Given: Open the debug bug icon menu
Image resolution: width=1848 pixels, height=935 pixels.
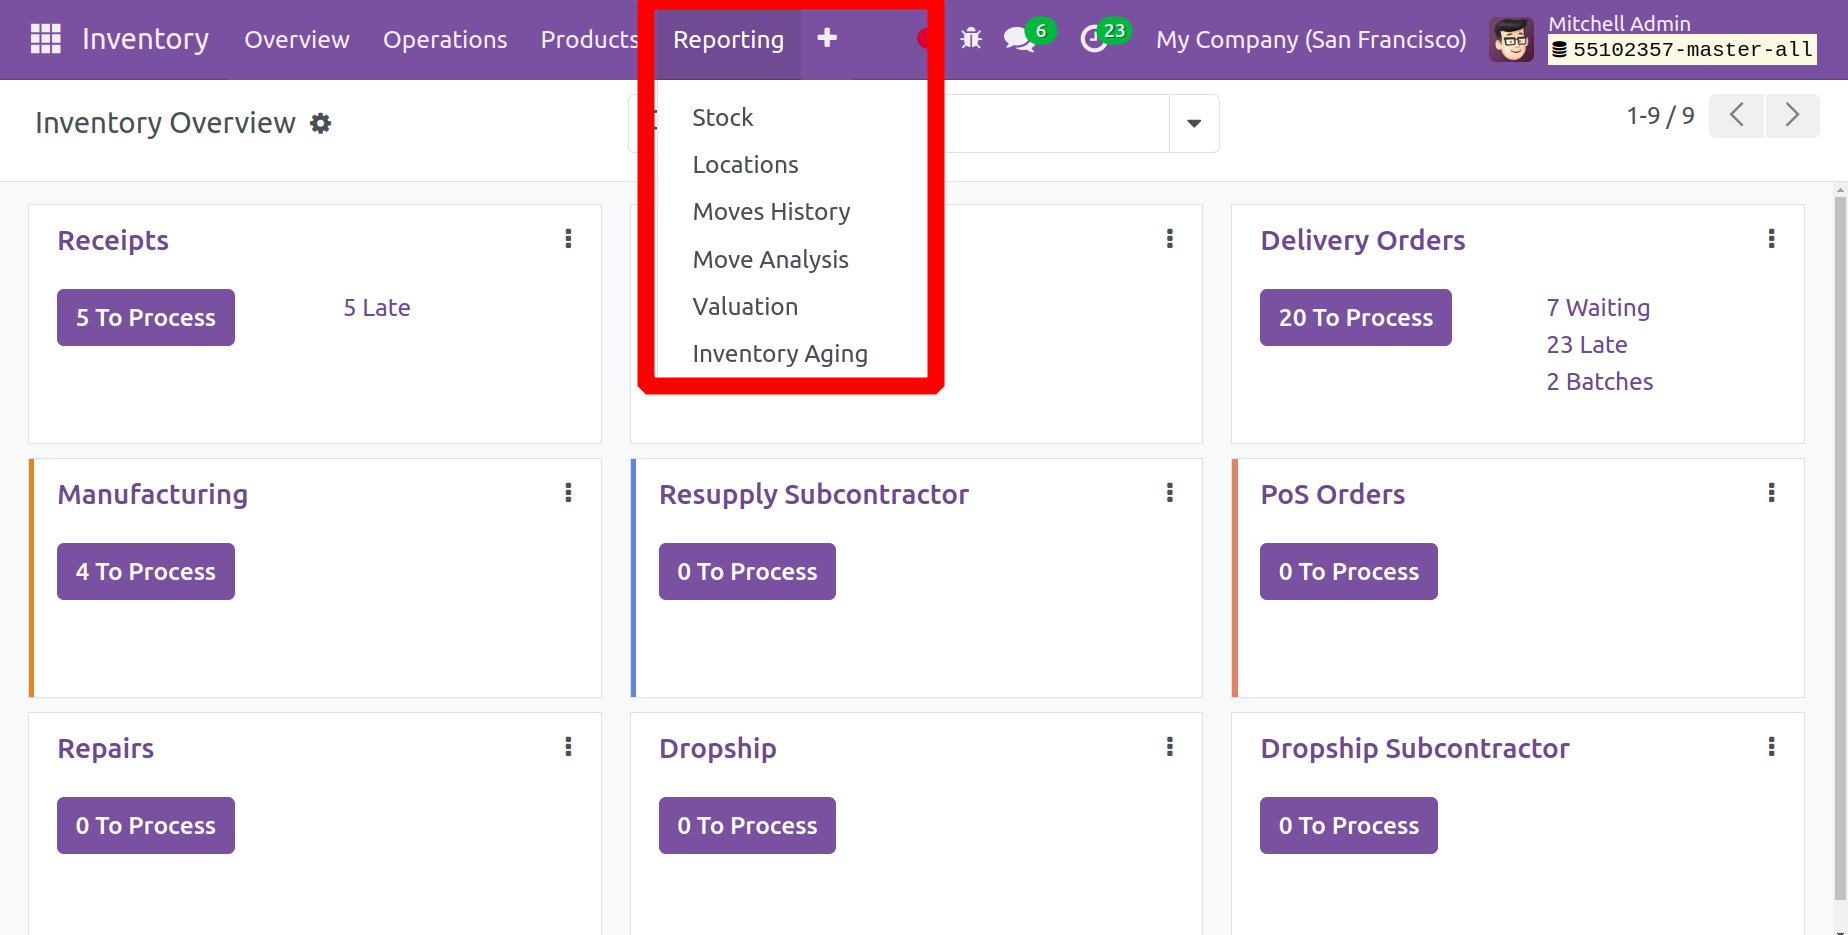Looking at the screenshot, I should [970, 39].
